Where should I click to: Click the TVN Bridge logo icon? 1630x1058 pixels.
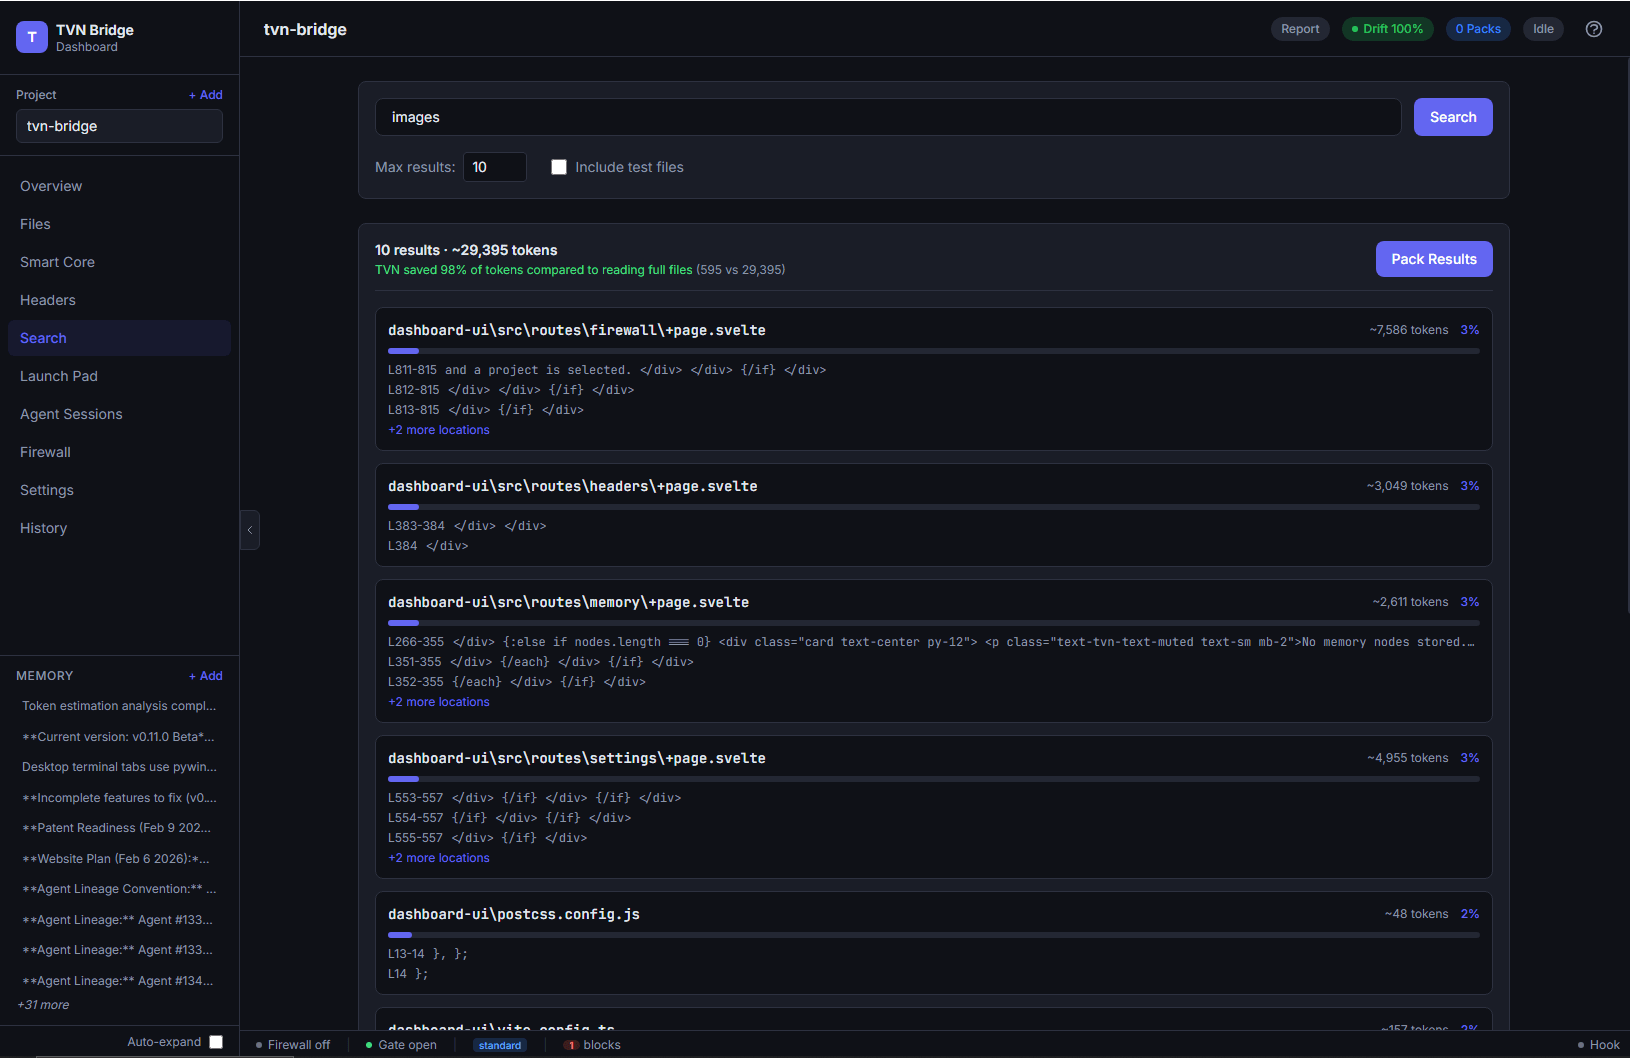[31, 37]
